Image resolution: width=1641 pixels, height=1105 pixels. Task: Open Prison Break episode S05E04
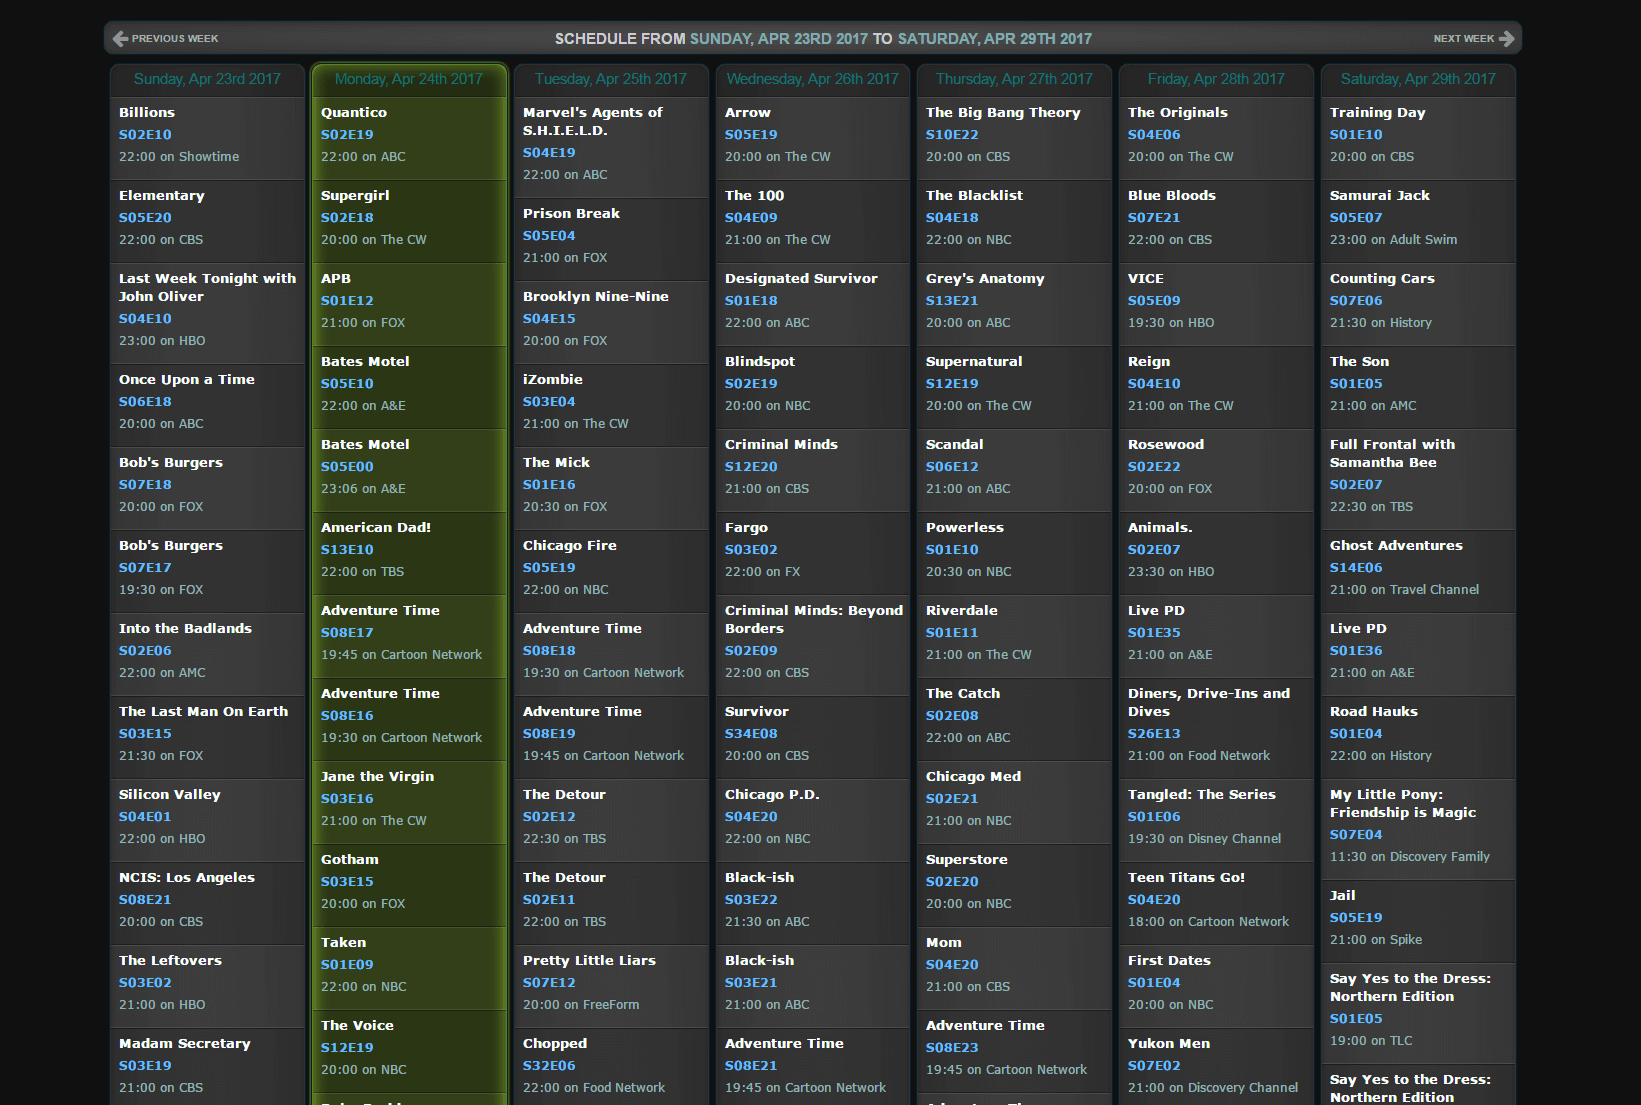[549, 236]
